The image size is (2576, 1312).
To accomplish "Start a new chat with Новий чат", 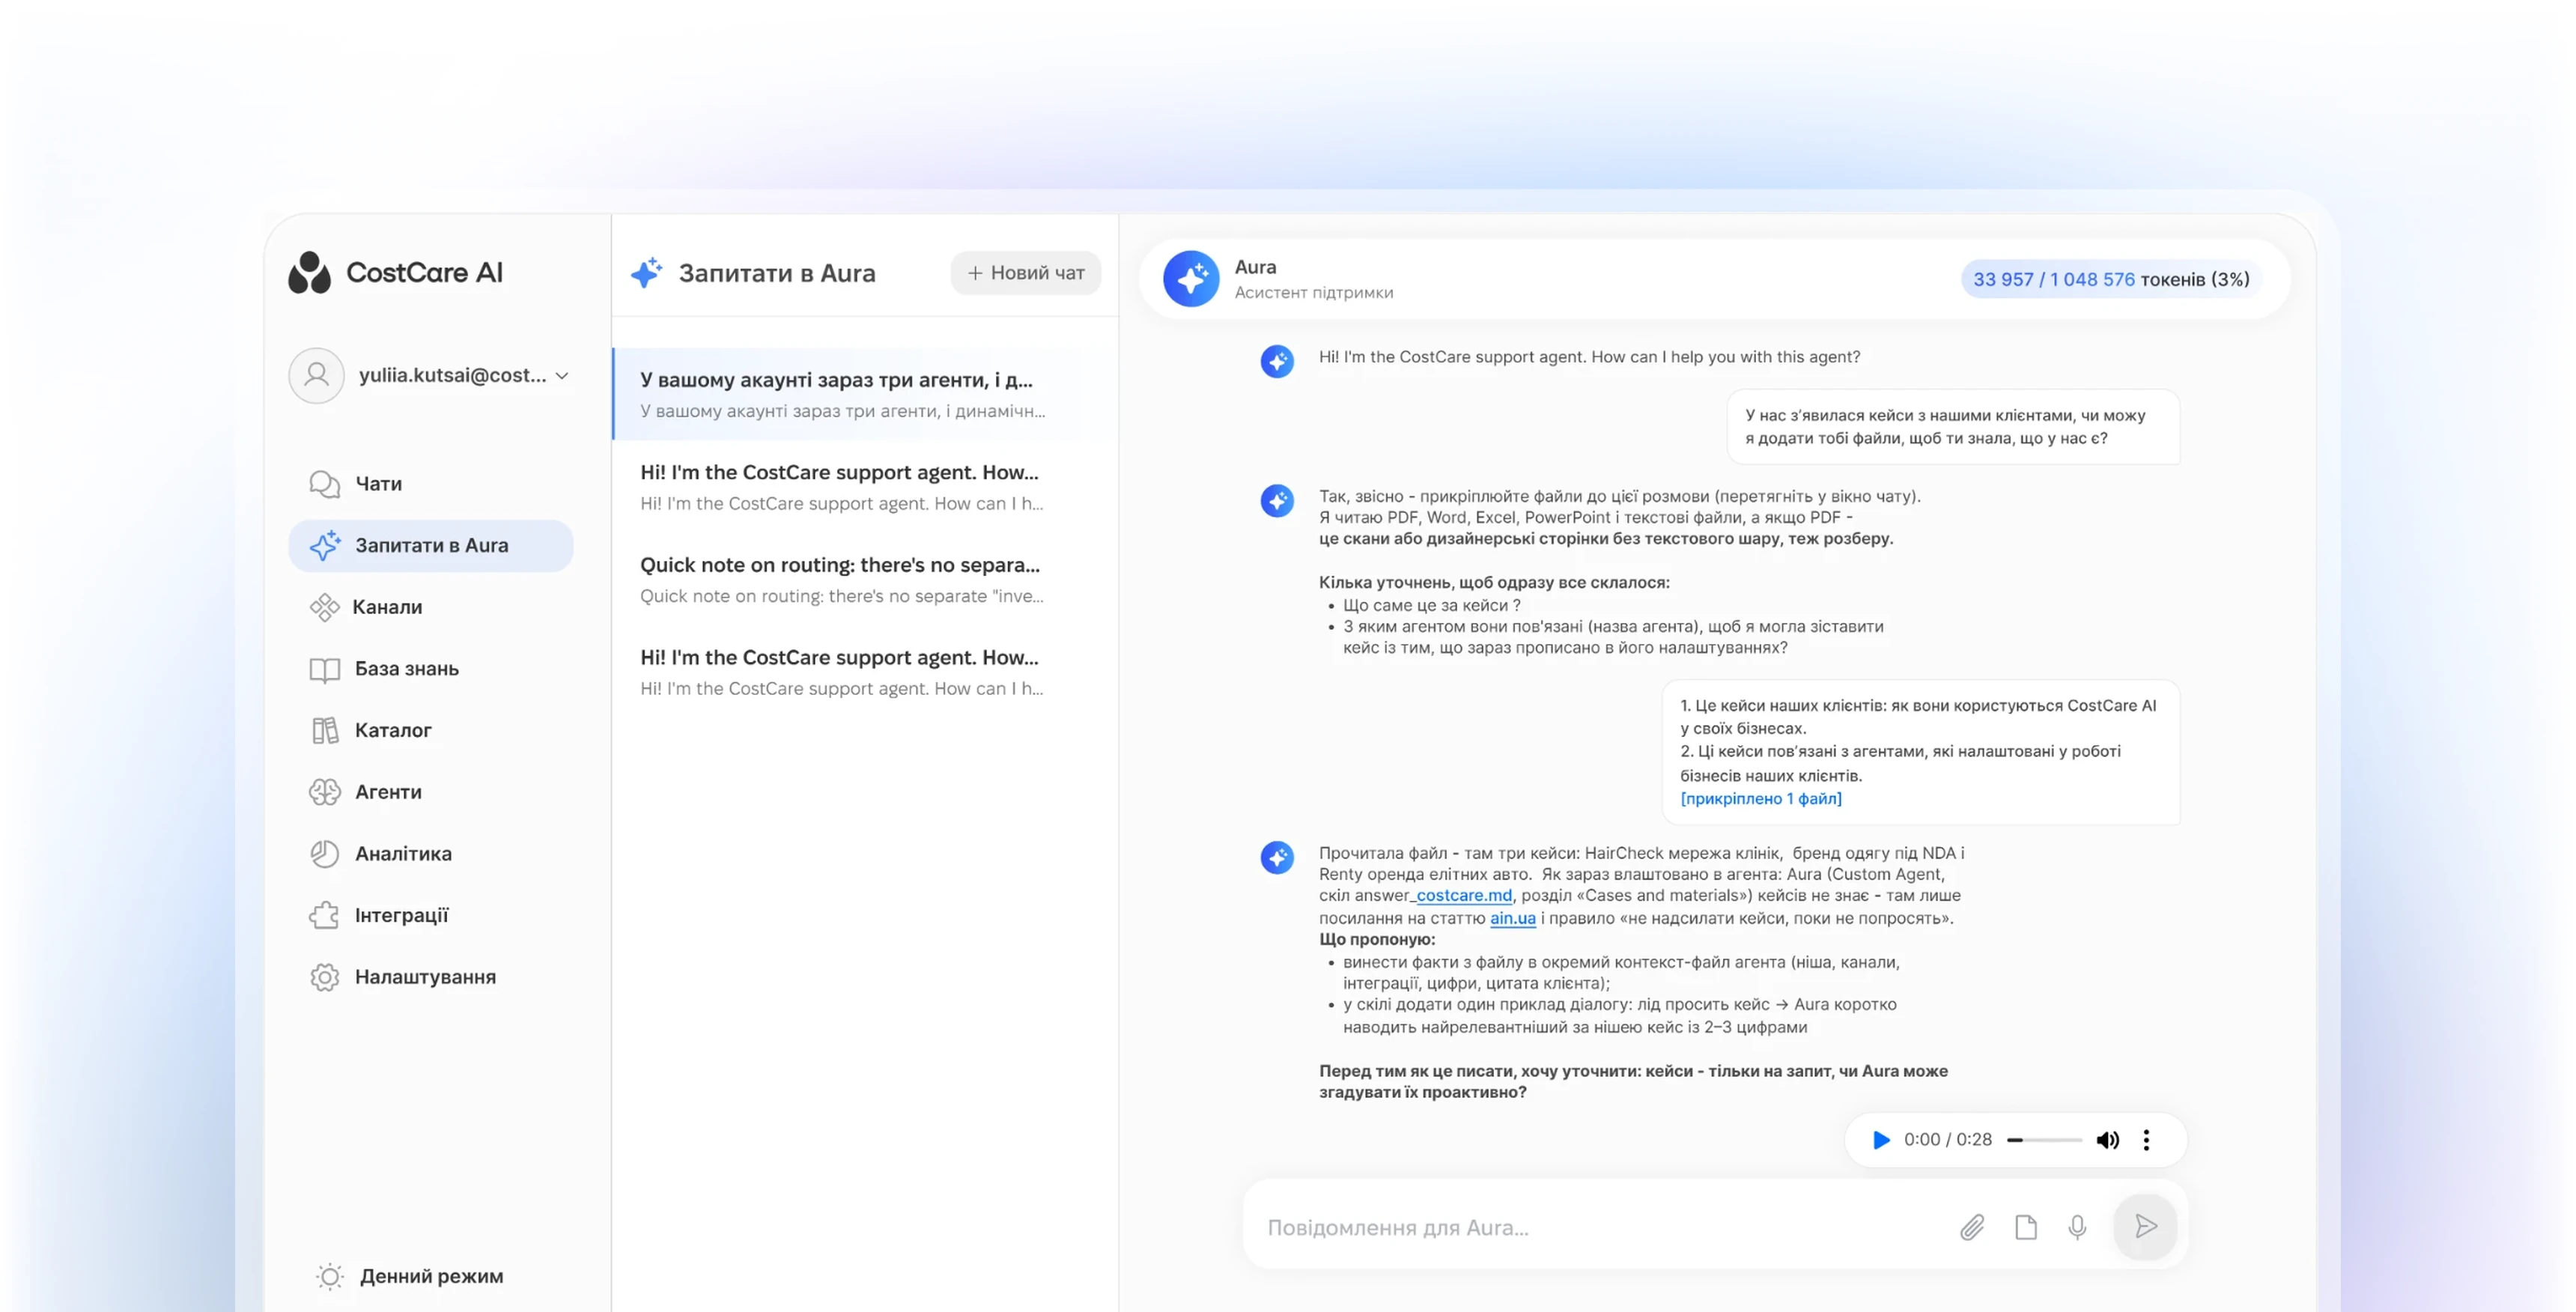I will (1026, 273).
